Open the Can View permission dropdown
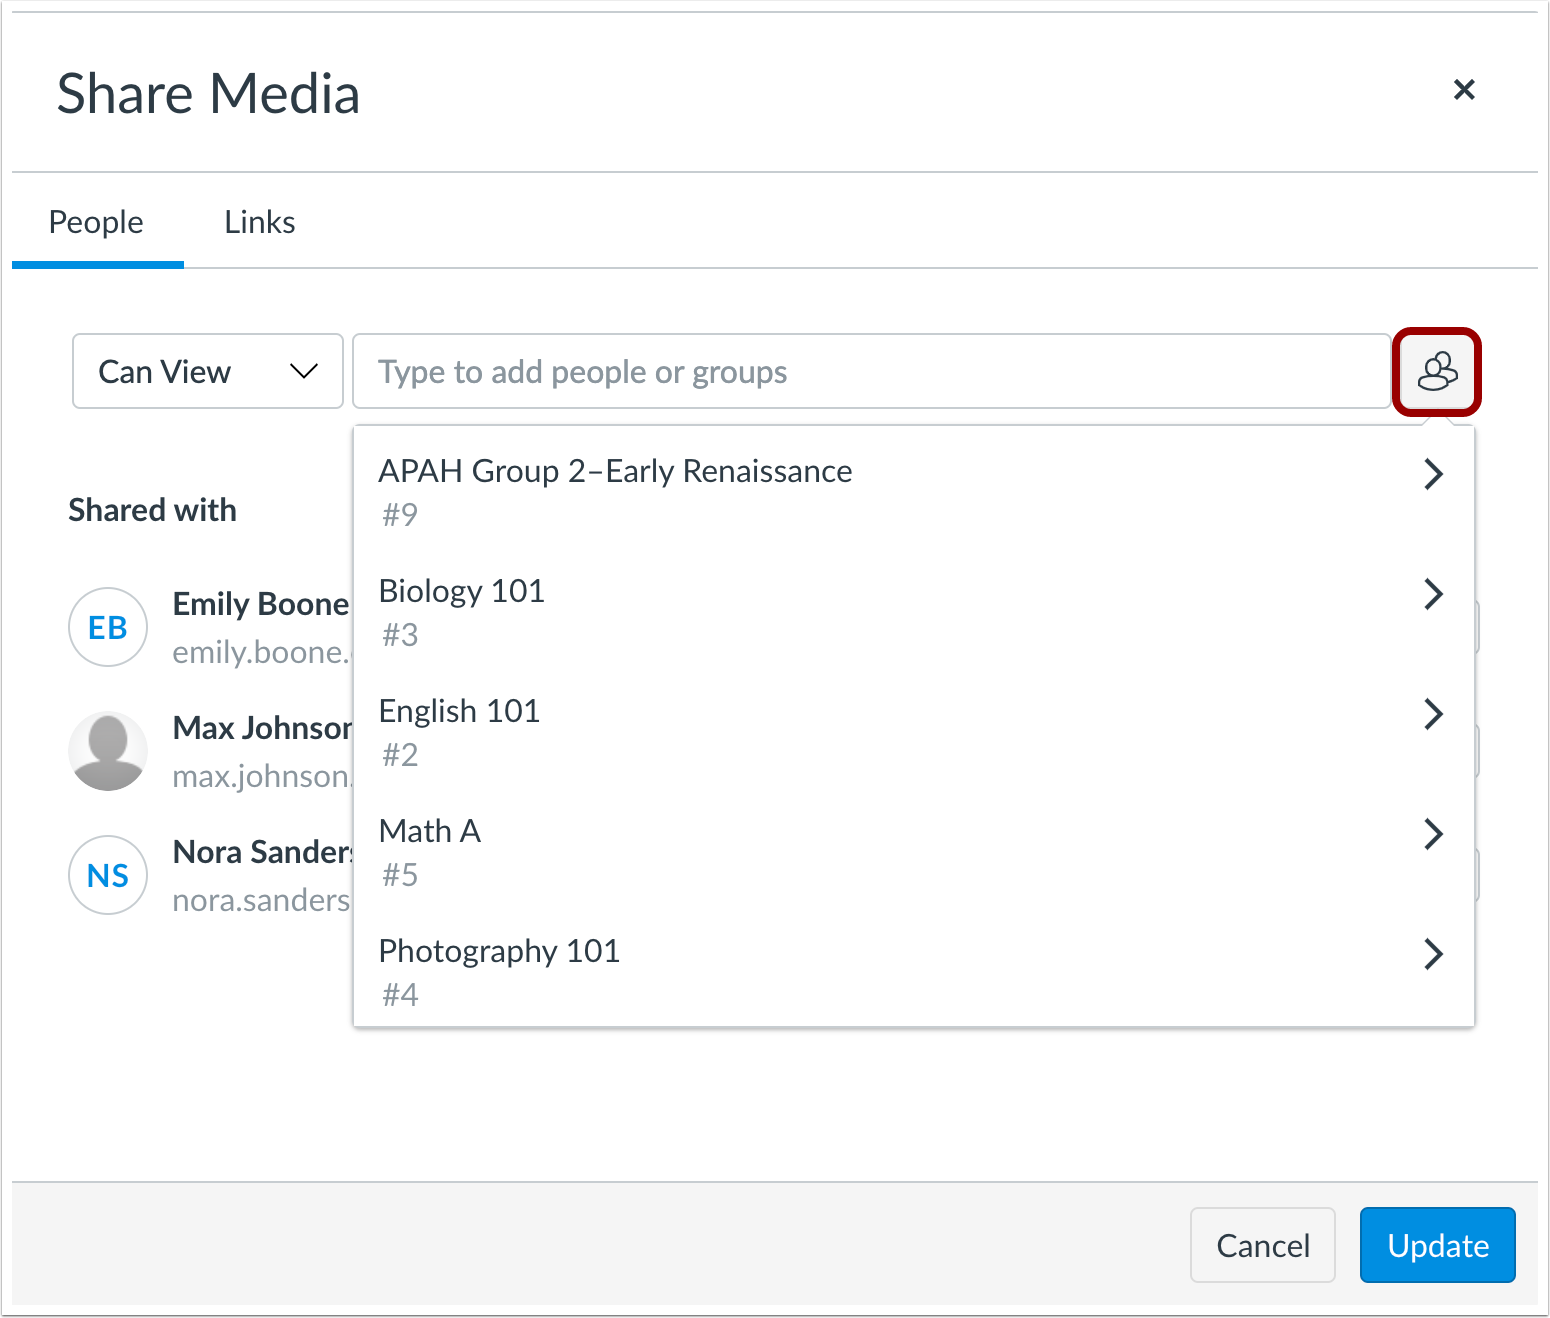This screenshot has height=1318, width=1550. pos(208,372)
